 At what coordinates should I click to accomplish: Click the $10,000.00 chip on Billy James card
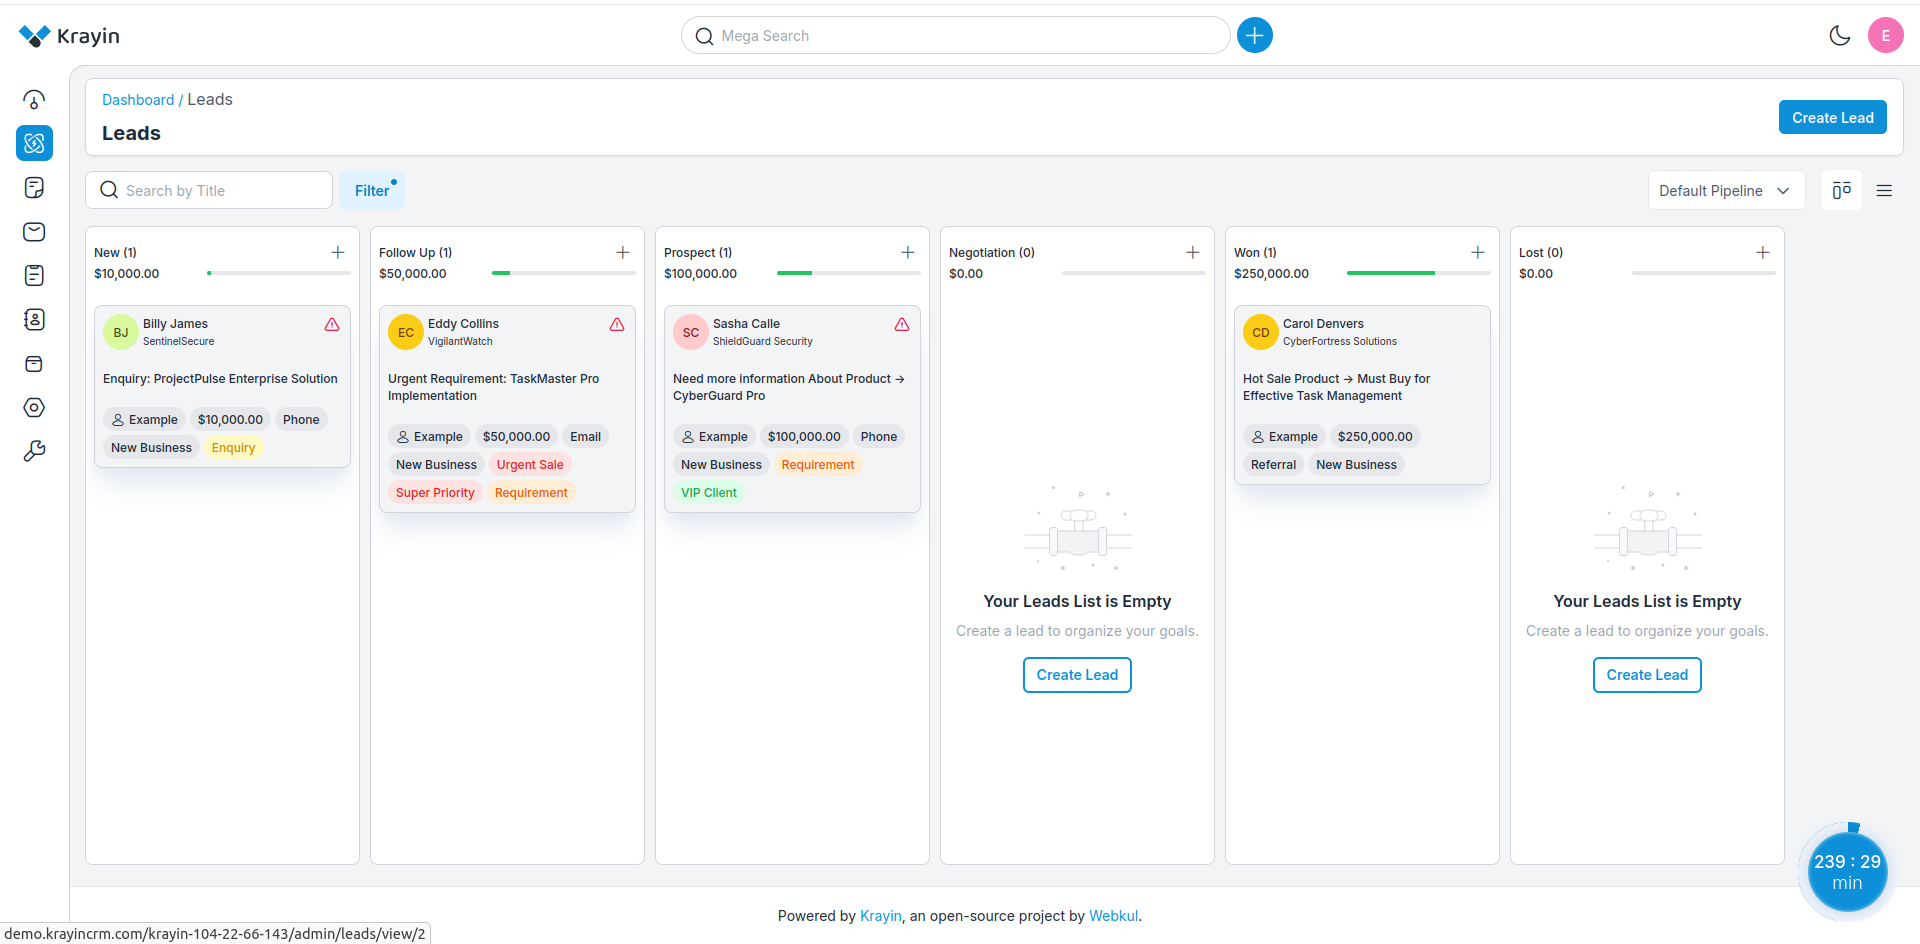(230, 420)
